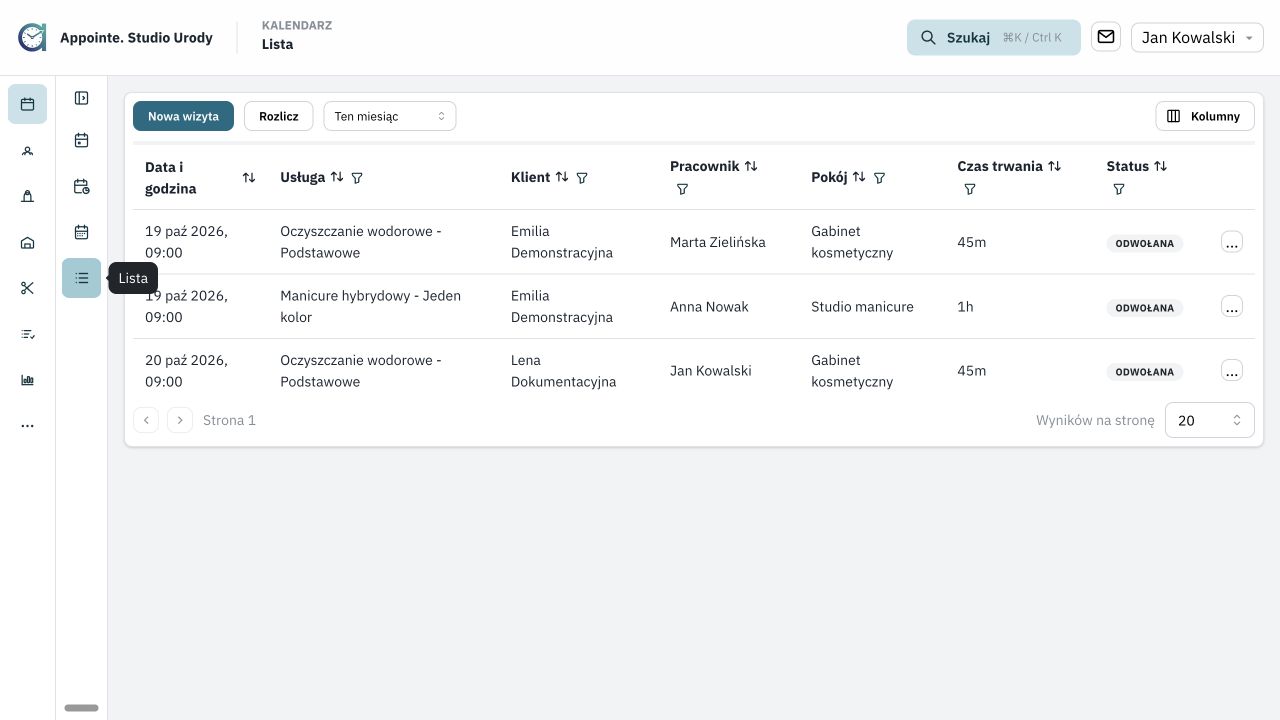This screenshot has height=720, width=1280.
Task: Open row actions for Lena Dokumentacyjna visit
Action: click(x=1232, y=370)
